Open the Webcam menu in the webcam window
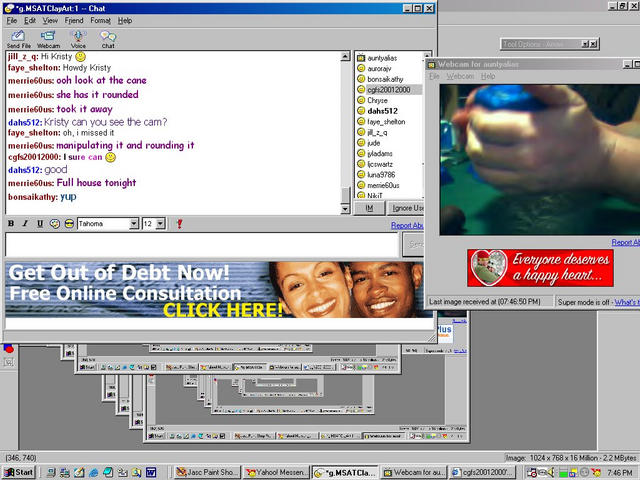 coord(460,76)
